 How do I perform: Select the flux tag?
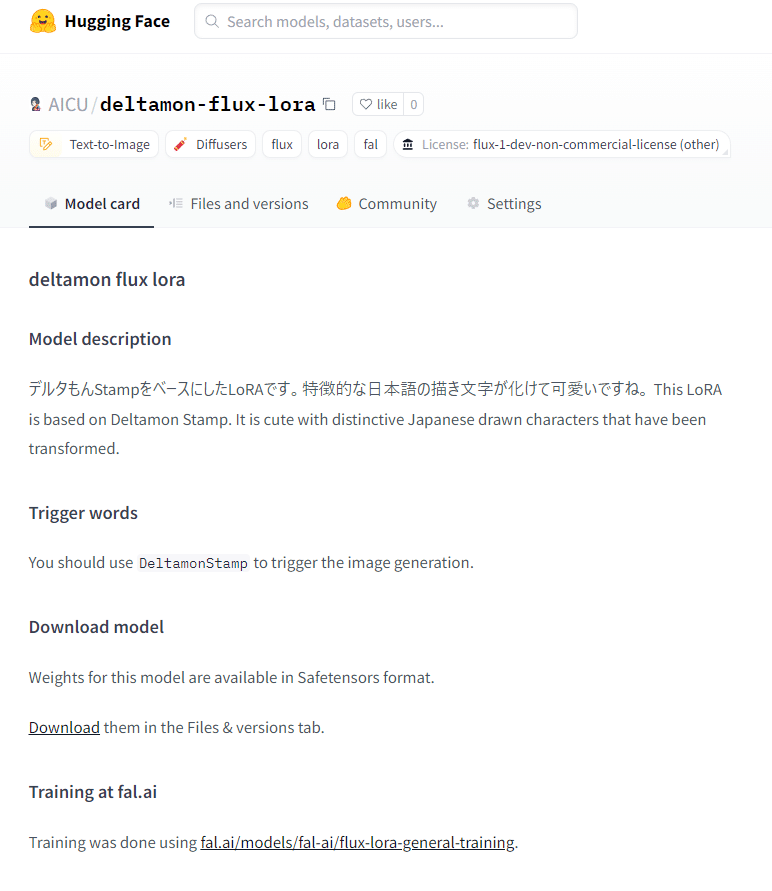pos(282,144)
